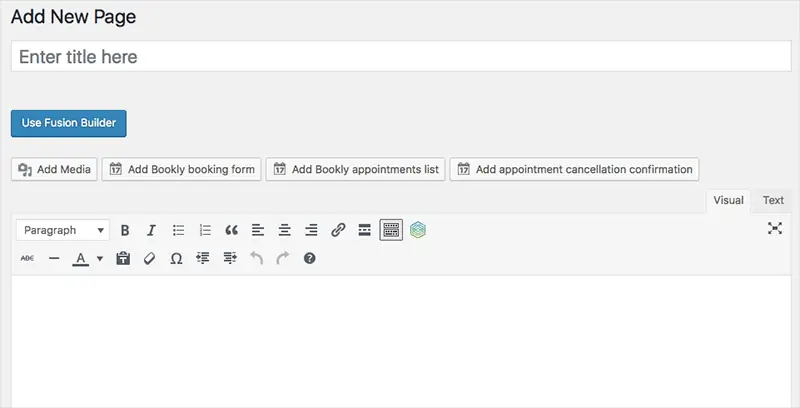Expand the text color picker arrow
The image size is (800, 408).
tap(100, 259)
